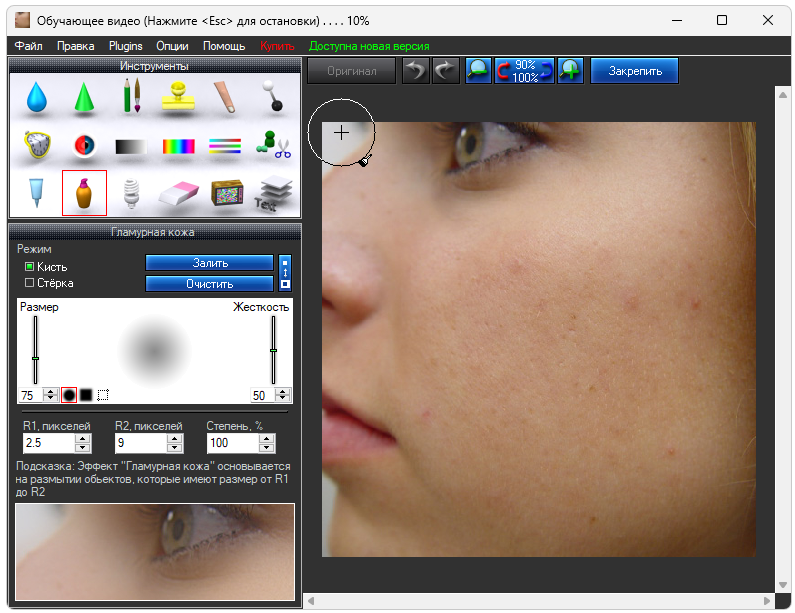Select the red eye removal tool
Viewport: 795px width, 613px height.
point(85,145)
